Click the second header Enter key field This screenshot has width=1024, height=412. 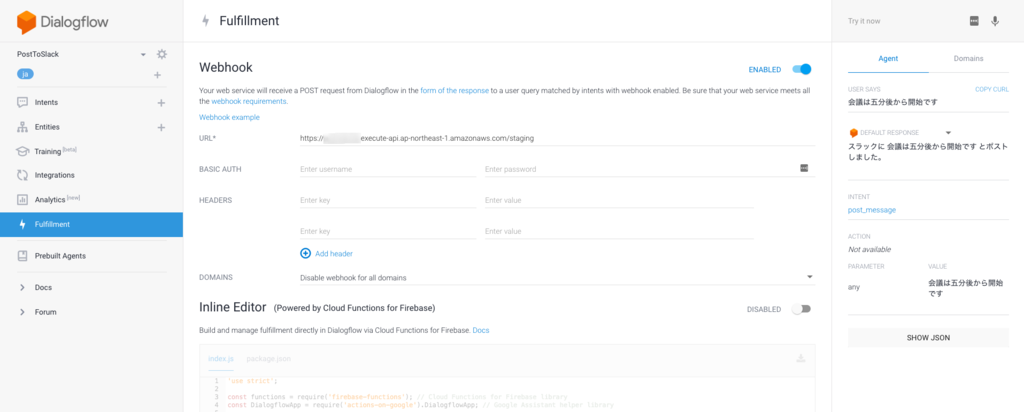pyautogui.click(x=388, y=231)
